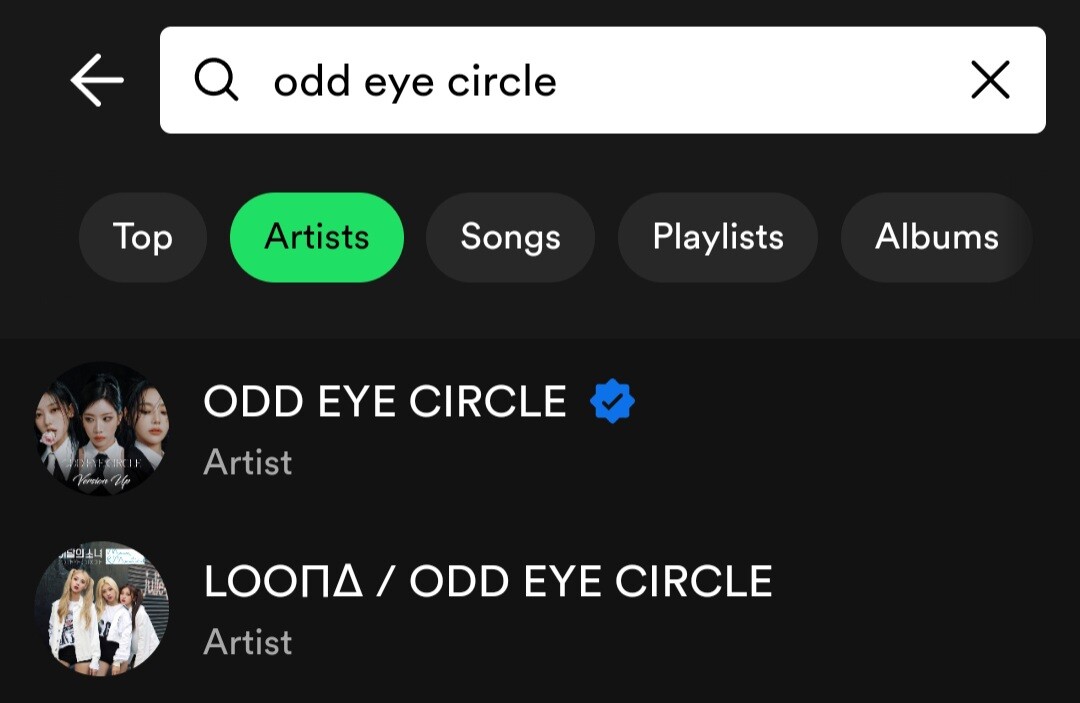The width and height of the screenshot is (1080, 703).
Task: Go back using the left arrow
Action: tap(97, 81)
